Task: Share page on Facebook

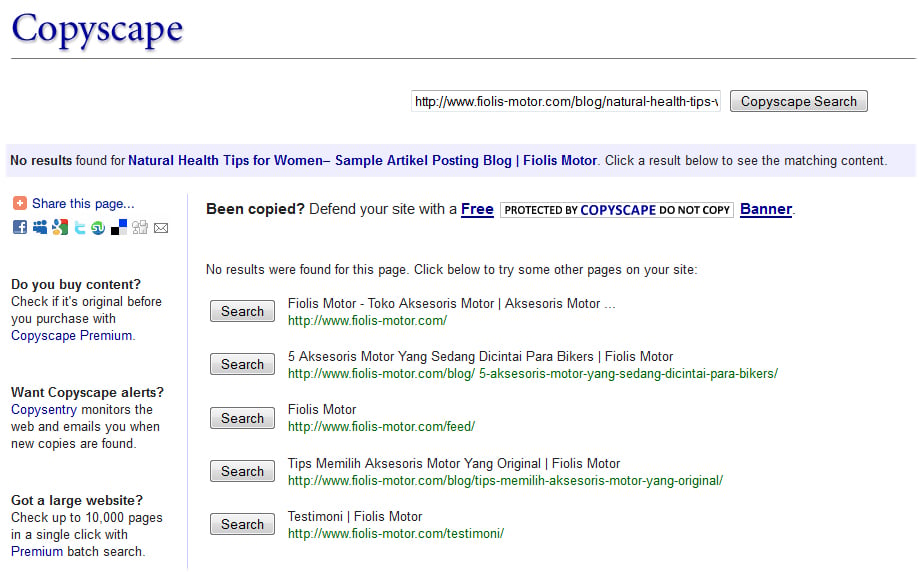Action: click(x=20, y=227)
